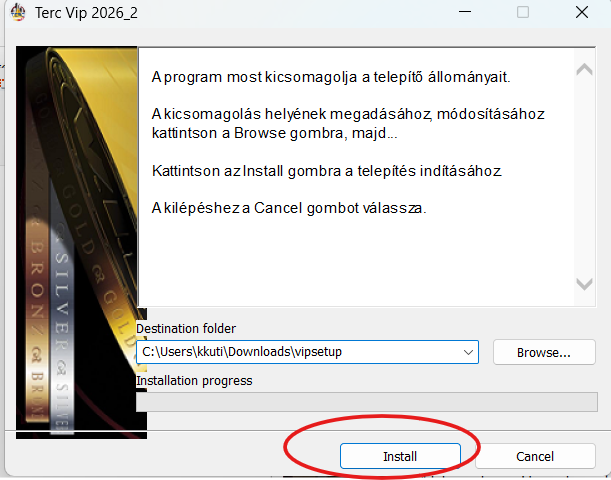The image size is (611, 480).
Task: Start the installation with Install button
Action: pos(400,456)
